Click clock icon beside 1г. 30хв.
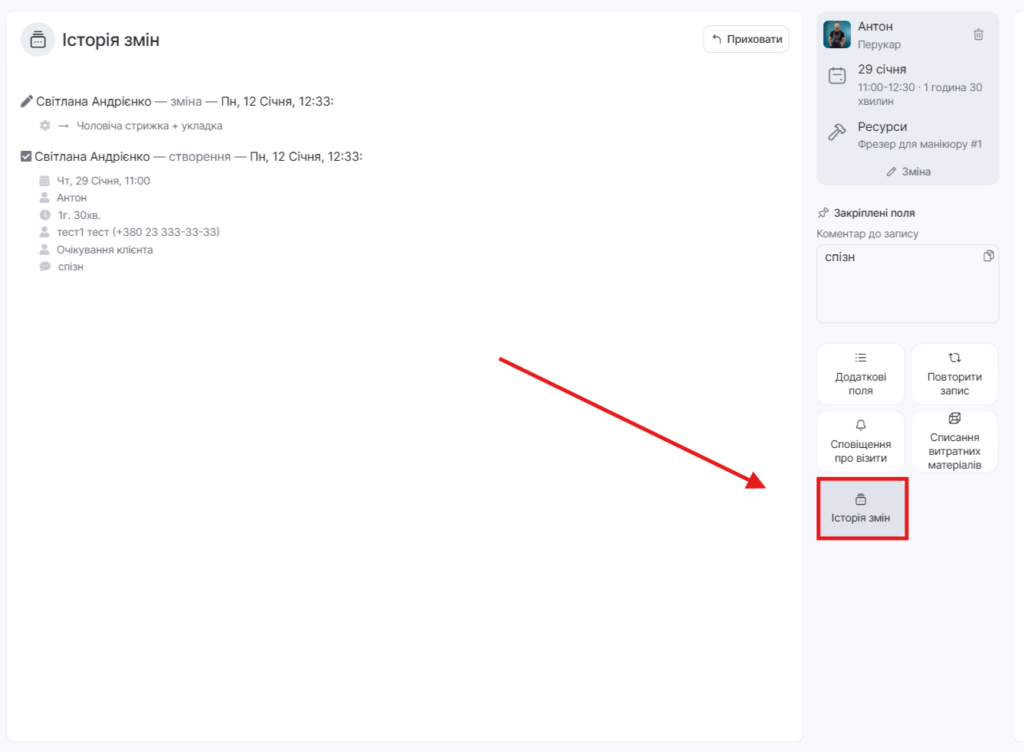The height and width of the screenshot is (752, 1024). coord(44,215)
